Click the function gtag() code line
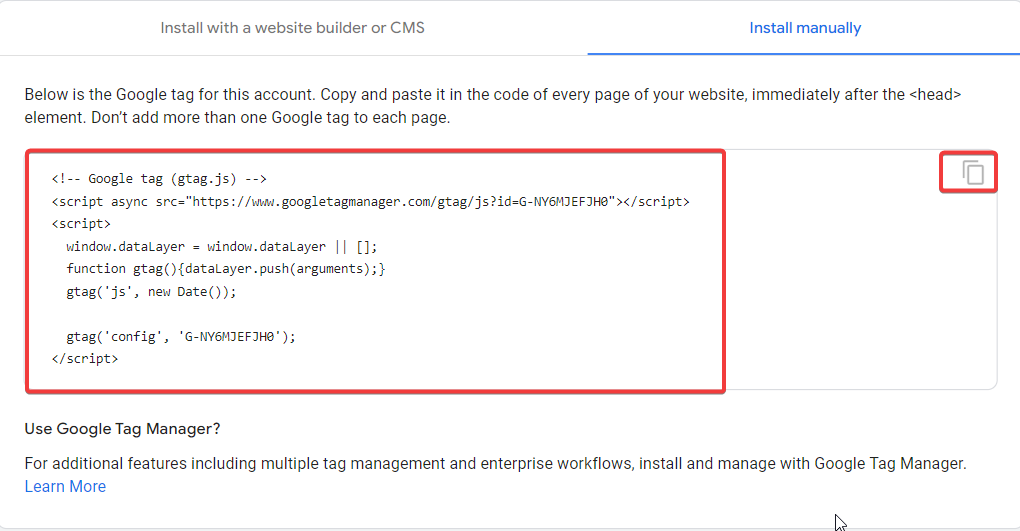This screenshot has width=1020, height=531. [x=225, y=269]
